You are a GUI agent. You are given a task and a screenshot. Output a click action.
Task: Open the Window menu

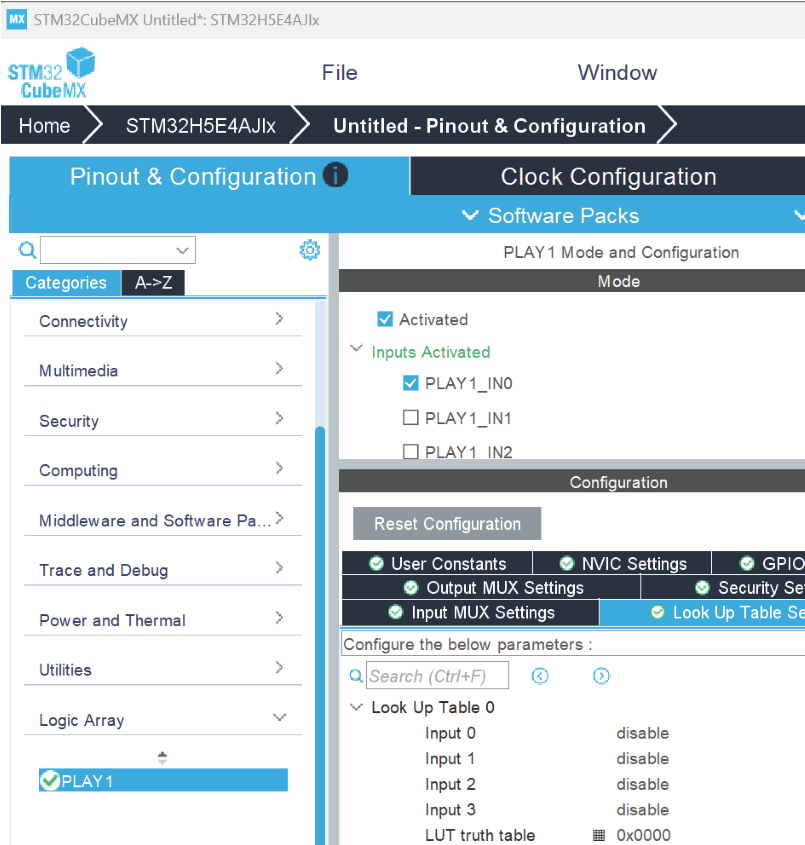tap(617, 73)
